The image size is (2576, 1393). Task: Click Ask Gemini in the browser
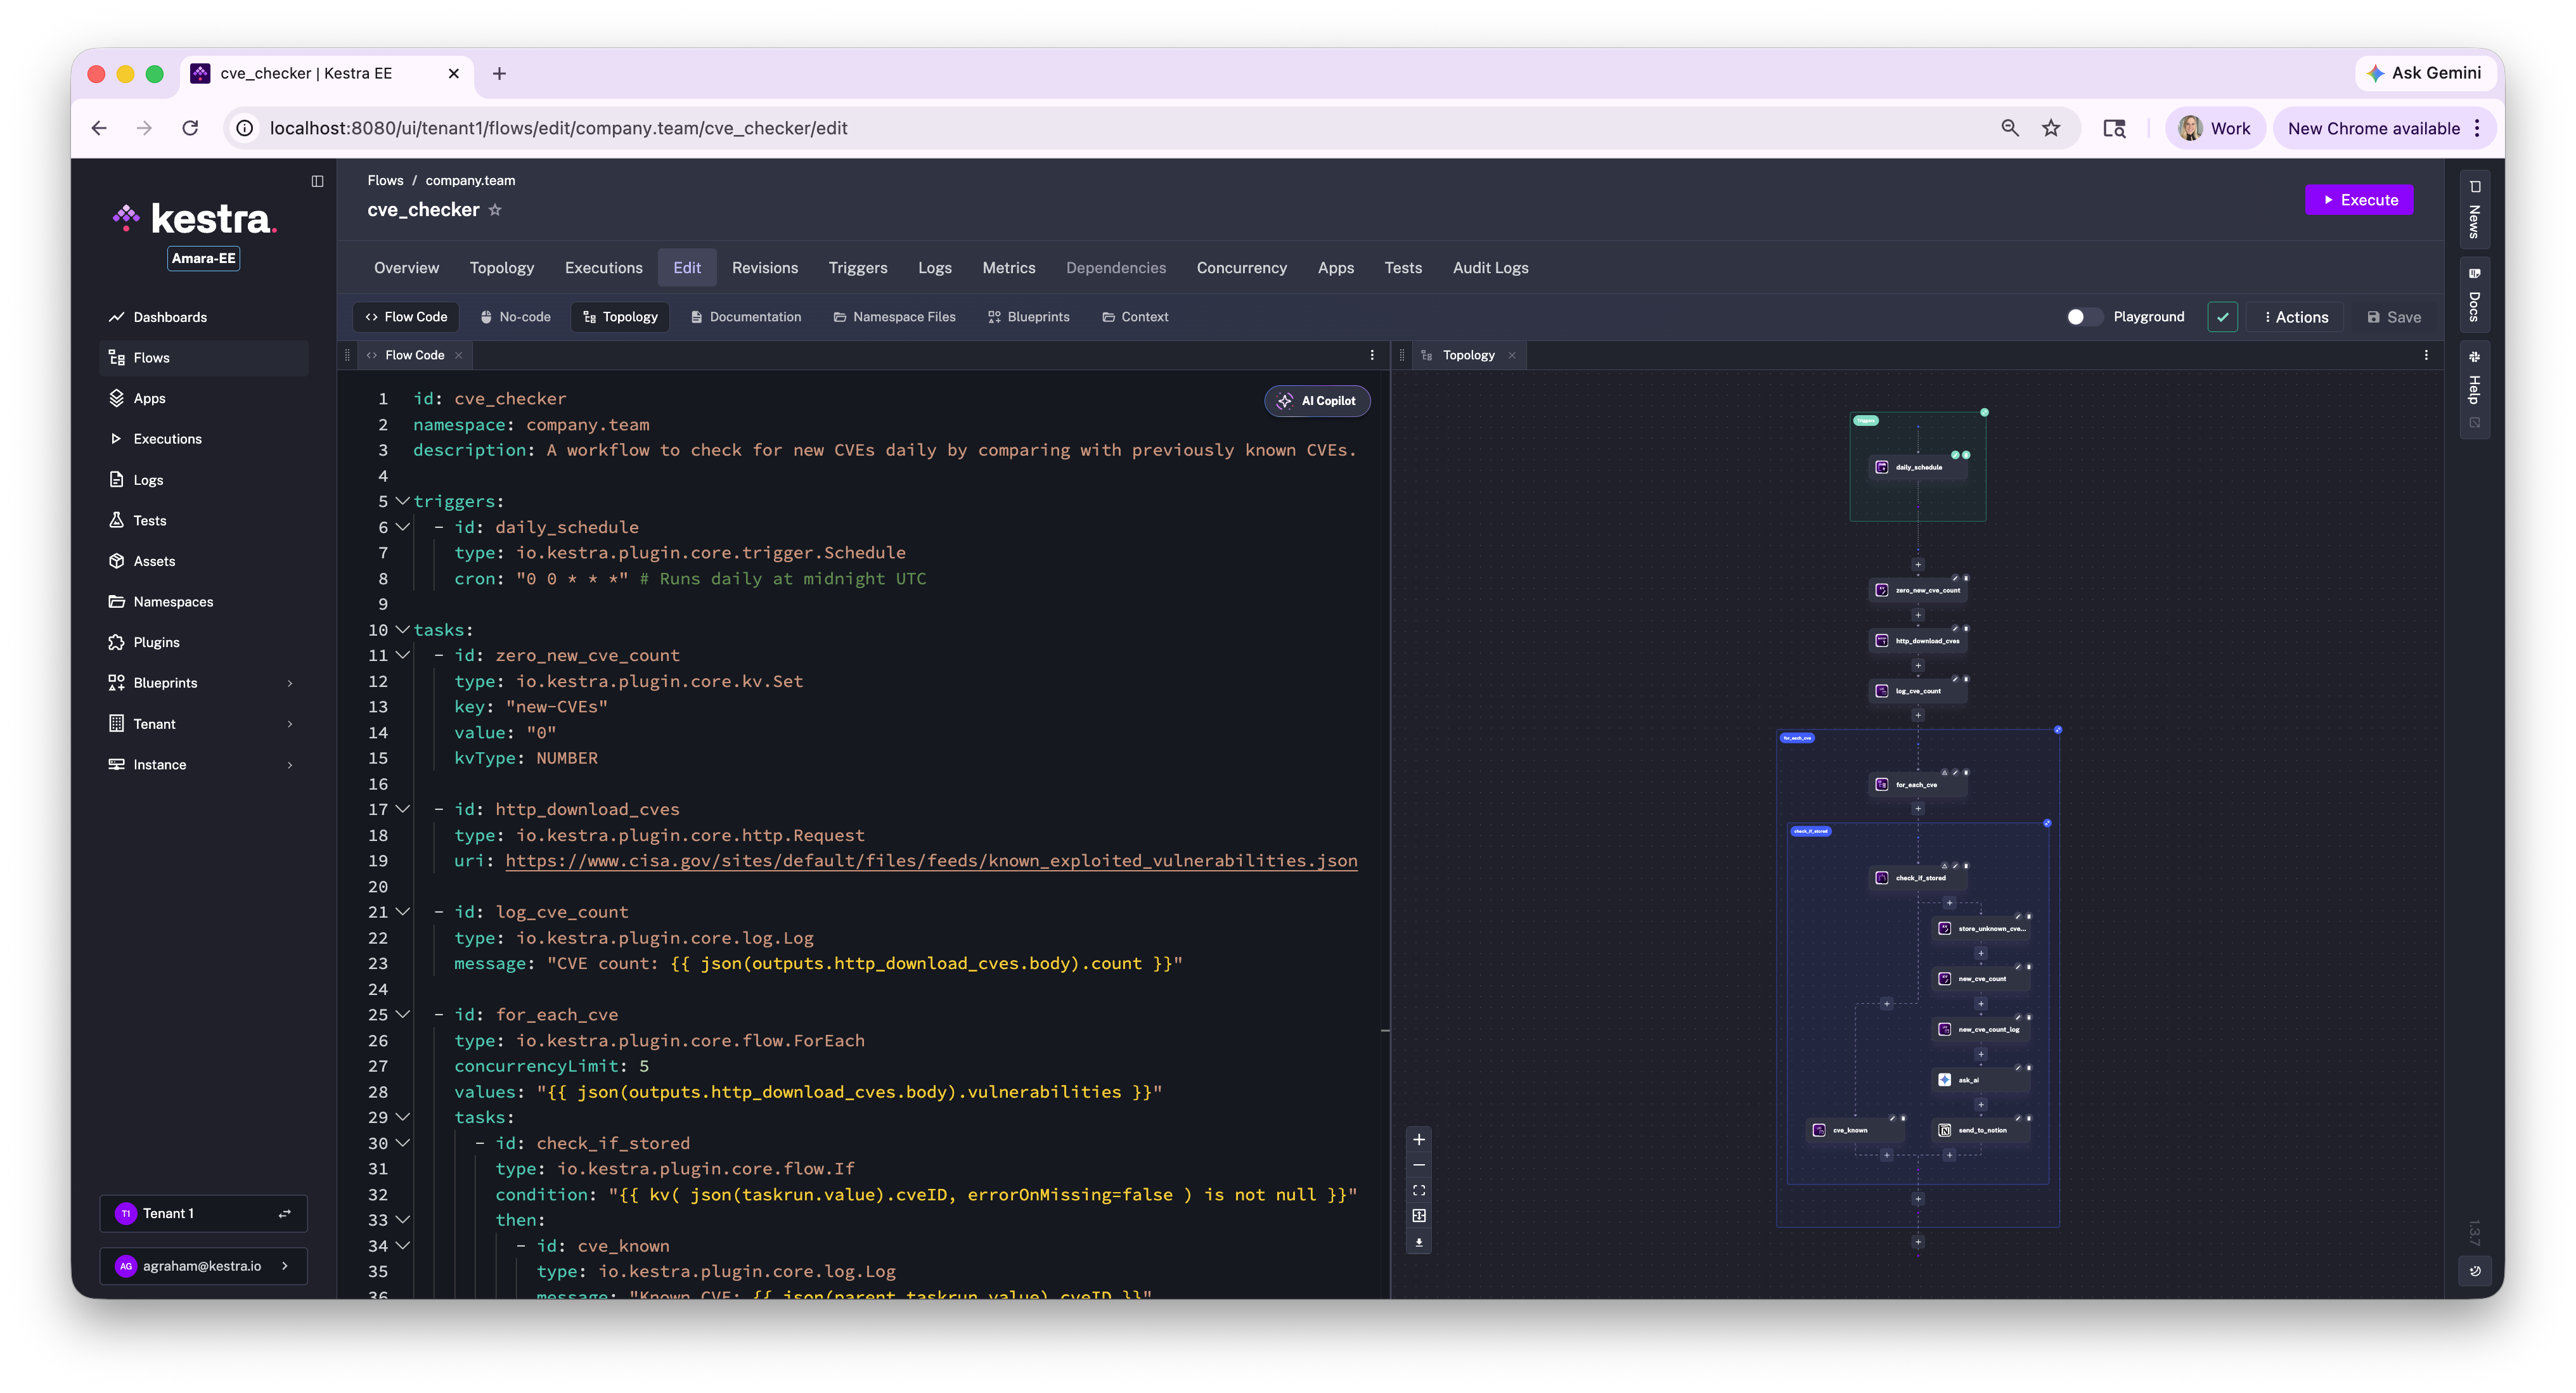pos(2424,73)
